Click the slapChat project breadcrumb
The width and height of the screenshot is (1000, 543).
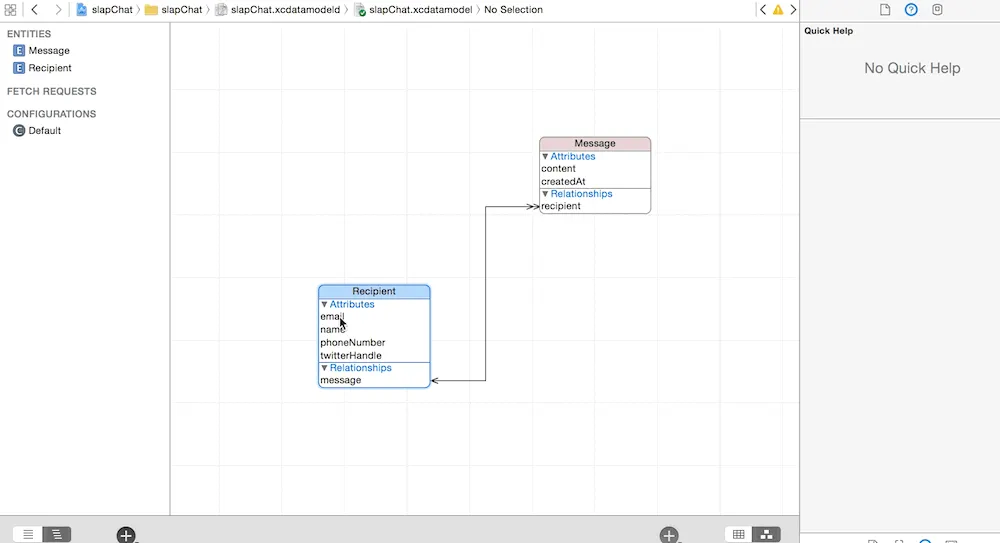tap(105, 10)
